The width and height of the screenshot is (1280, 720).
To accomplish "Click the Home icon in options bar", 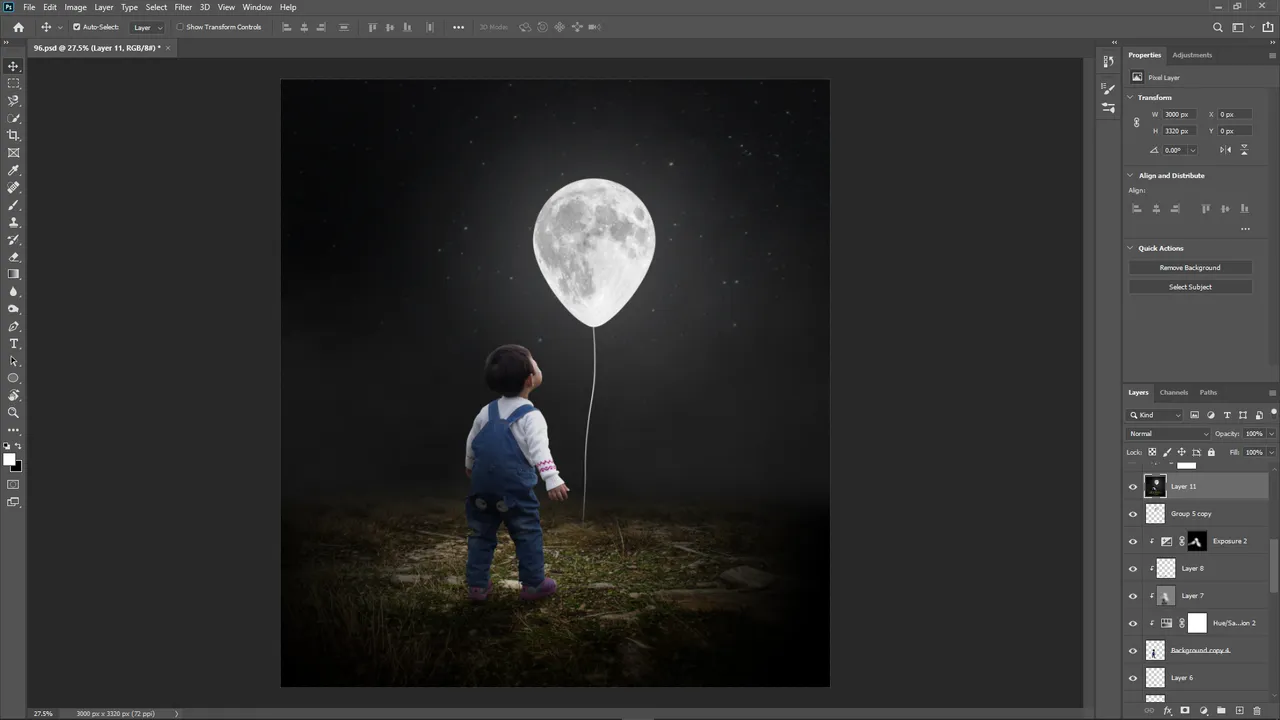I will 18,27.
